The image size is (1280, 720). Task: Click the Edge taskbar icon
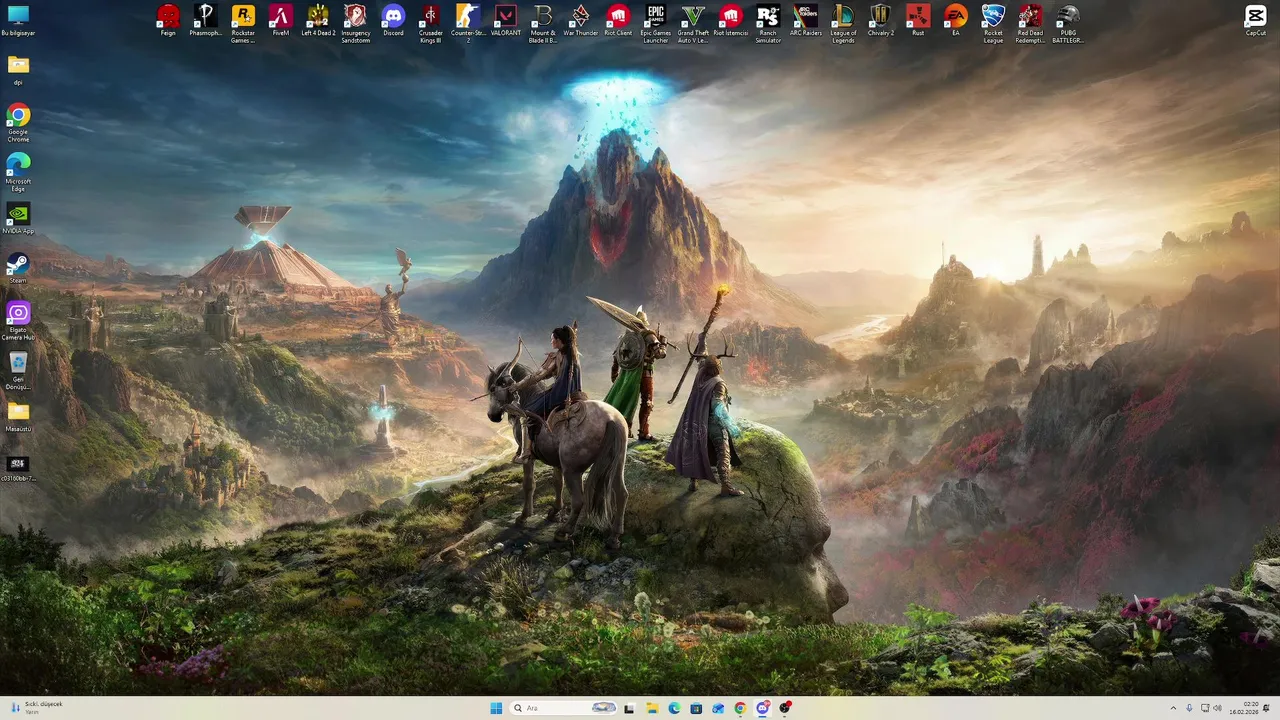coord(675,708)
